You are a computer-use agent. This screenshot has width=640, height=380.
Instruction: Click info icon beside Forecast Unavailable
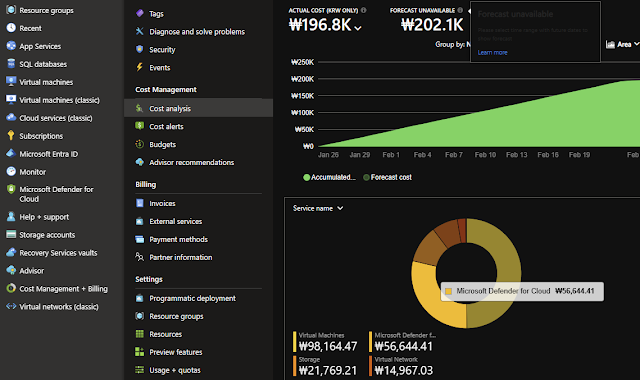[x=460, y=10]
